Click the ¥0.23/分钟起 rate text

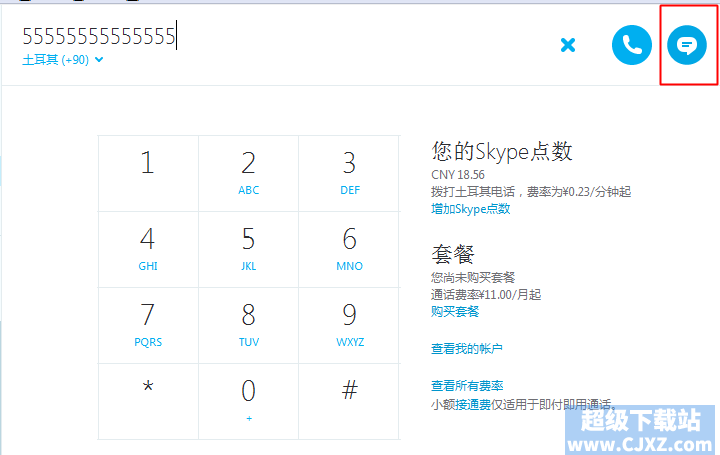(597, 191)
